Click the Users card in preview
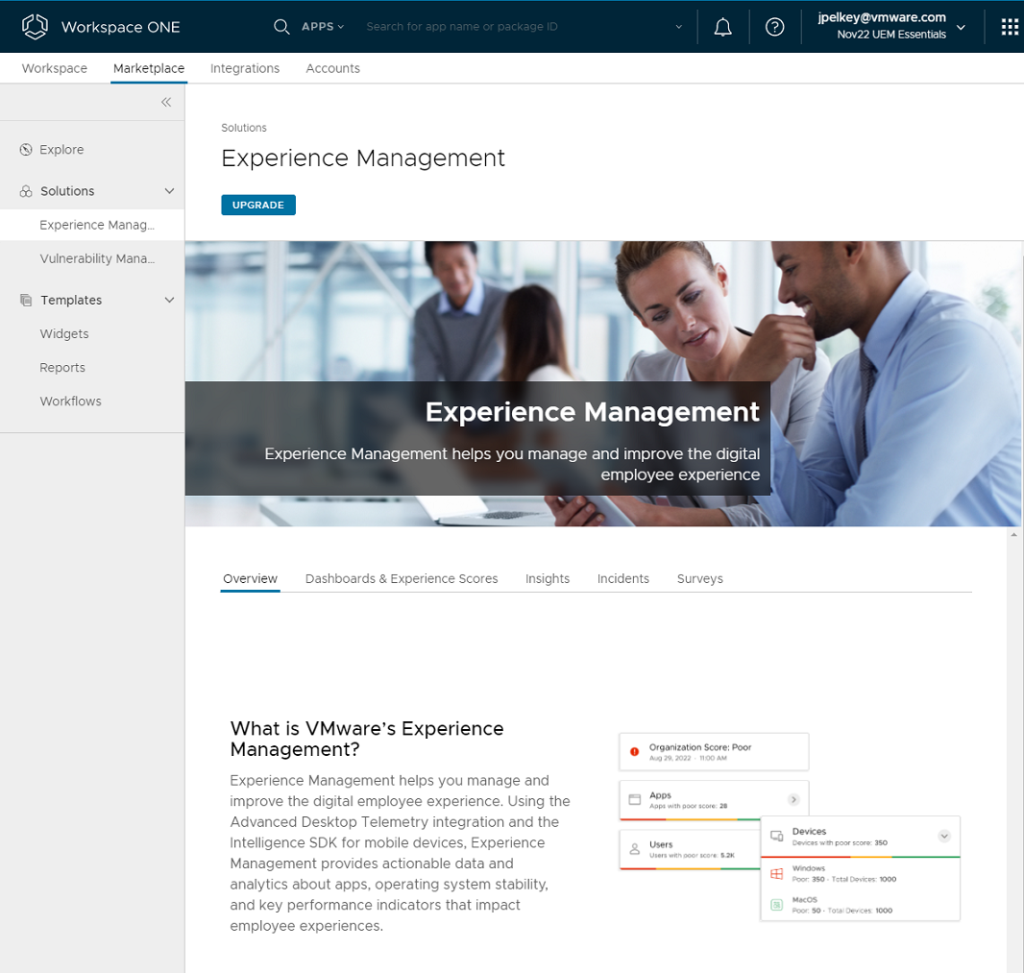 (x=690, y=850)
